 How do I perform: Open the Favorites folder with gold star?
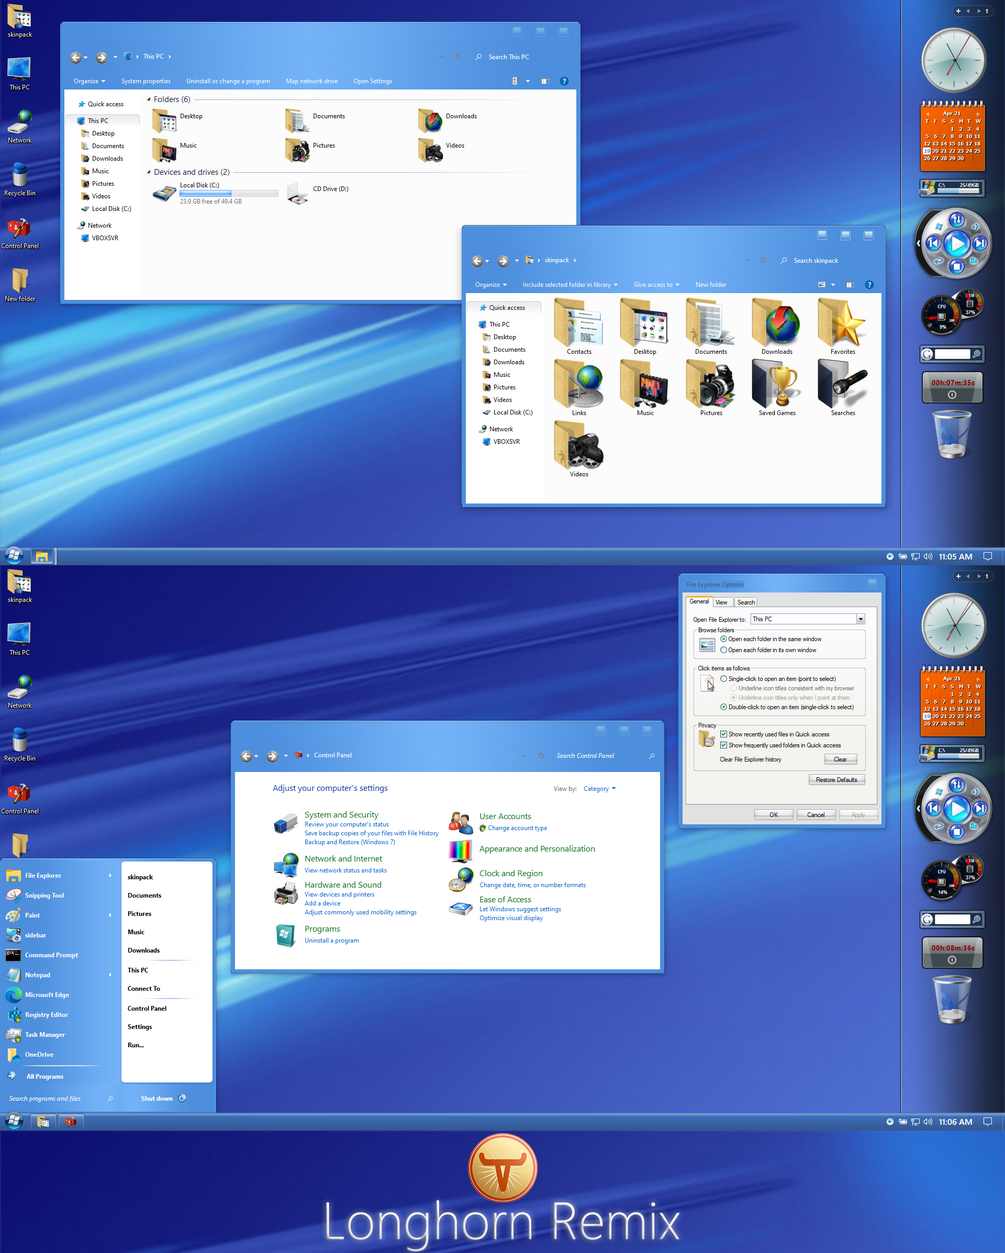coord(843,327)
